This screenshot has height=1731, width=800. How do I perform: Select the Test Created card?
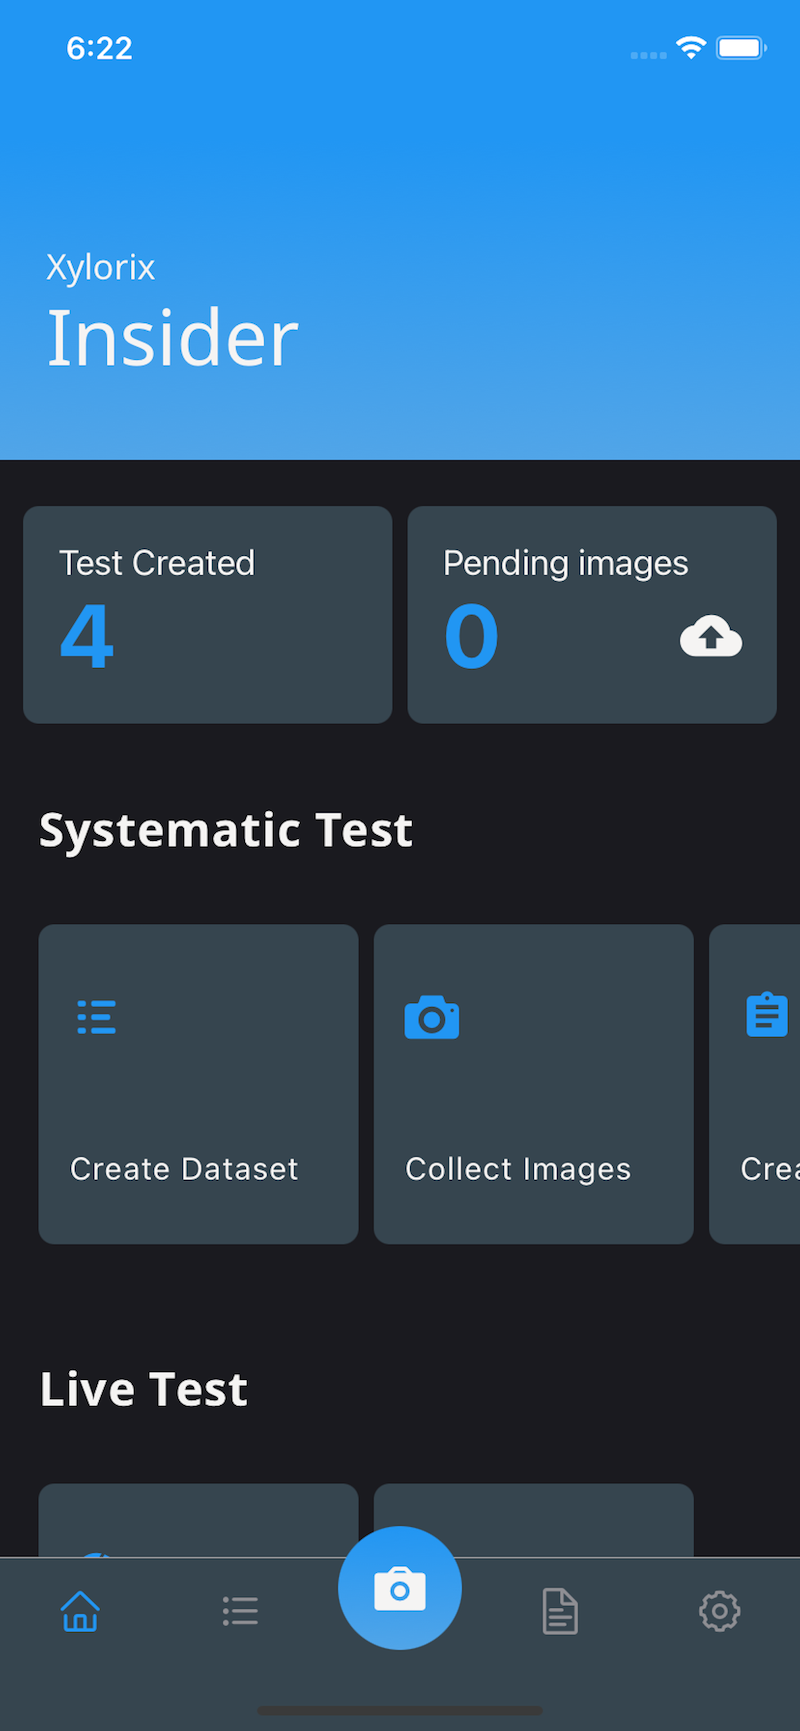pyautogui.click(x=208, y=615)
